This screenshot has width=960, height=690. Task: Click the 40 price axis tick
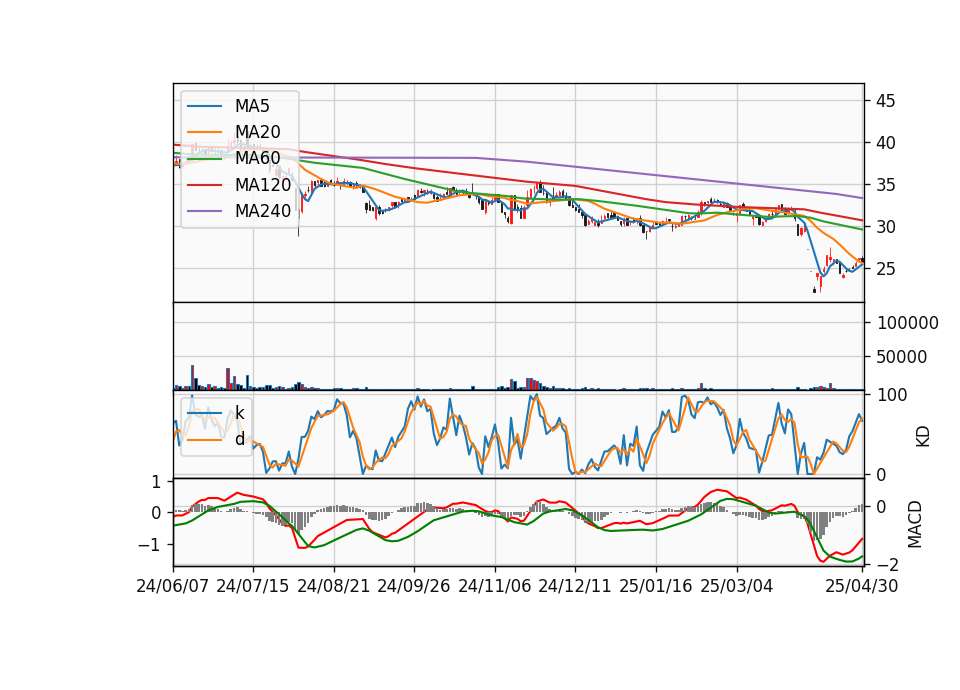click(x=885, y=143)
